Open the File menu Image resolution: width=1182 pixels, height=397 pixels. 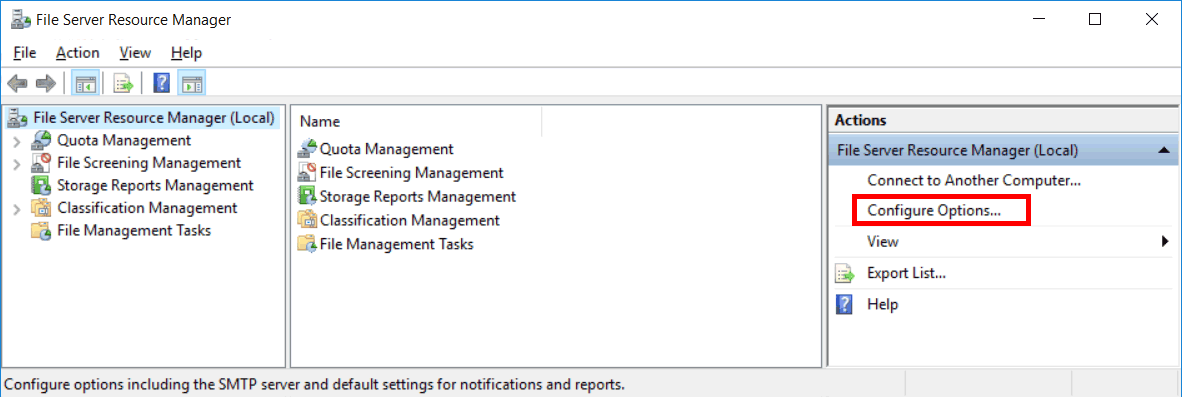coord(25,53)
